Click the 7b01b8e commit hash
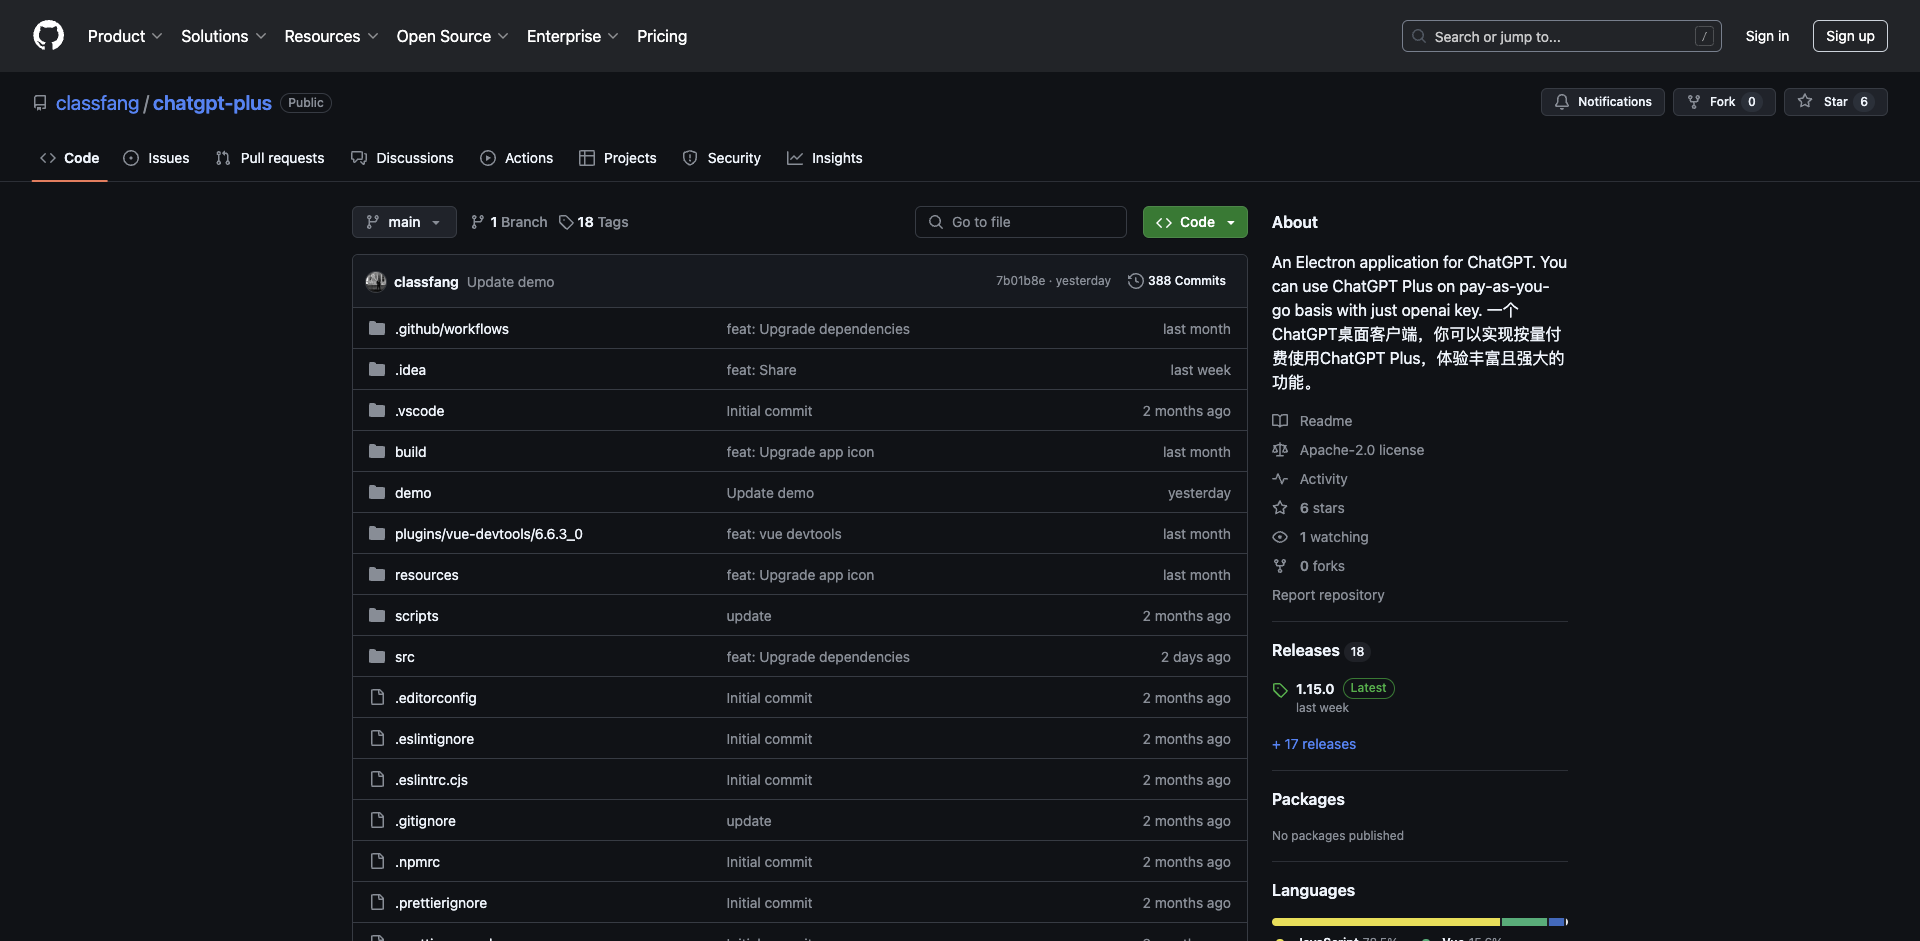The image size is (1920, 941). click(x=1020, y=281)
